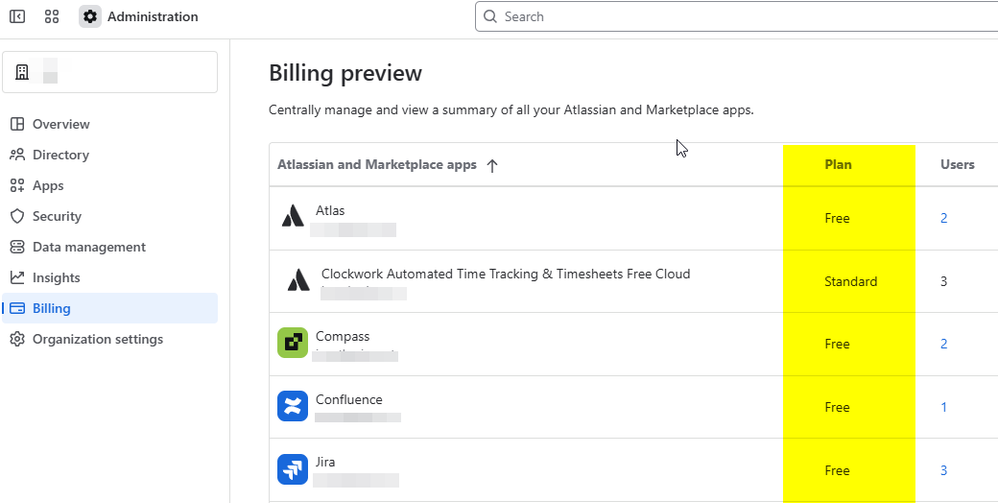This screenshot has width=998, height=503.
Task: Click the Clockwork app logo icon
Action: [x=298, y=280]
